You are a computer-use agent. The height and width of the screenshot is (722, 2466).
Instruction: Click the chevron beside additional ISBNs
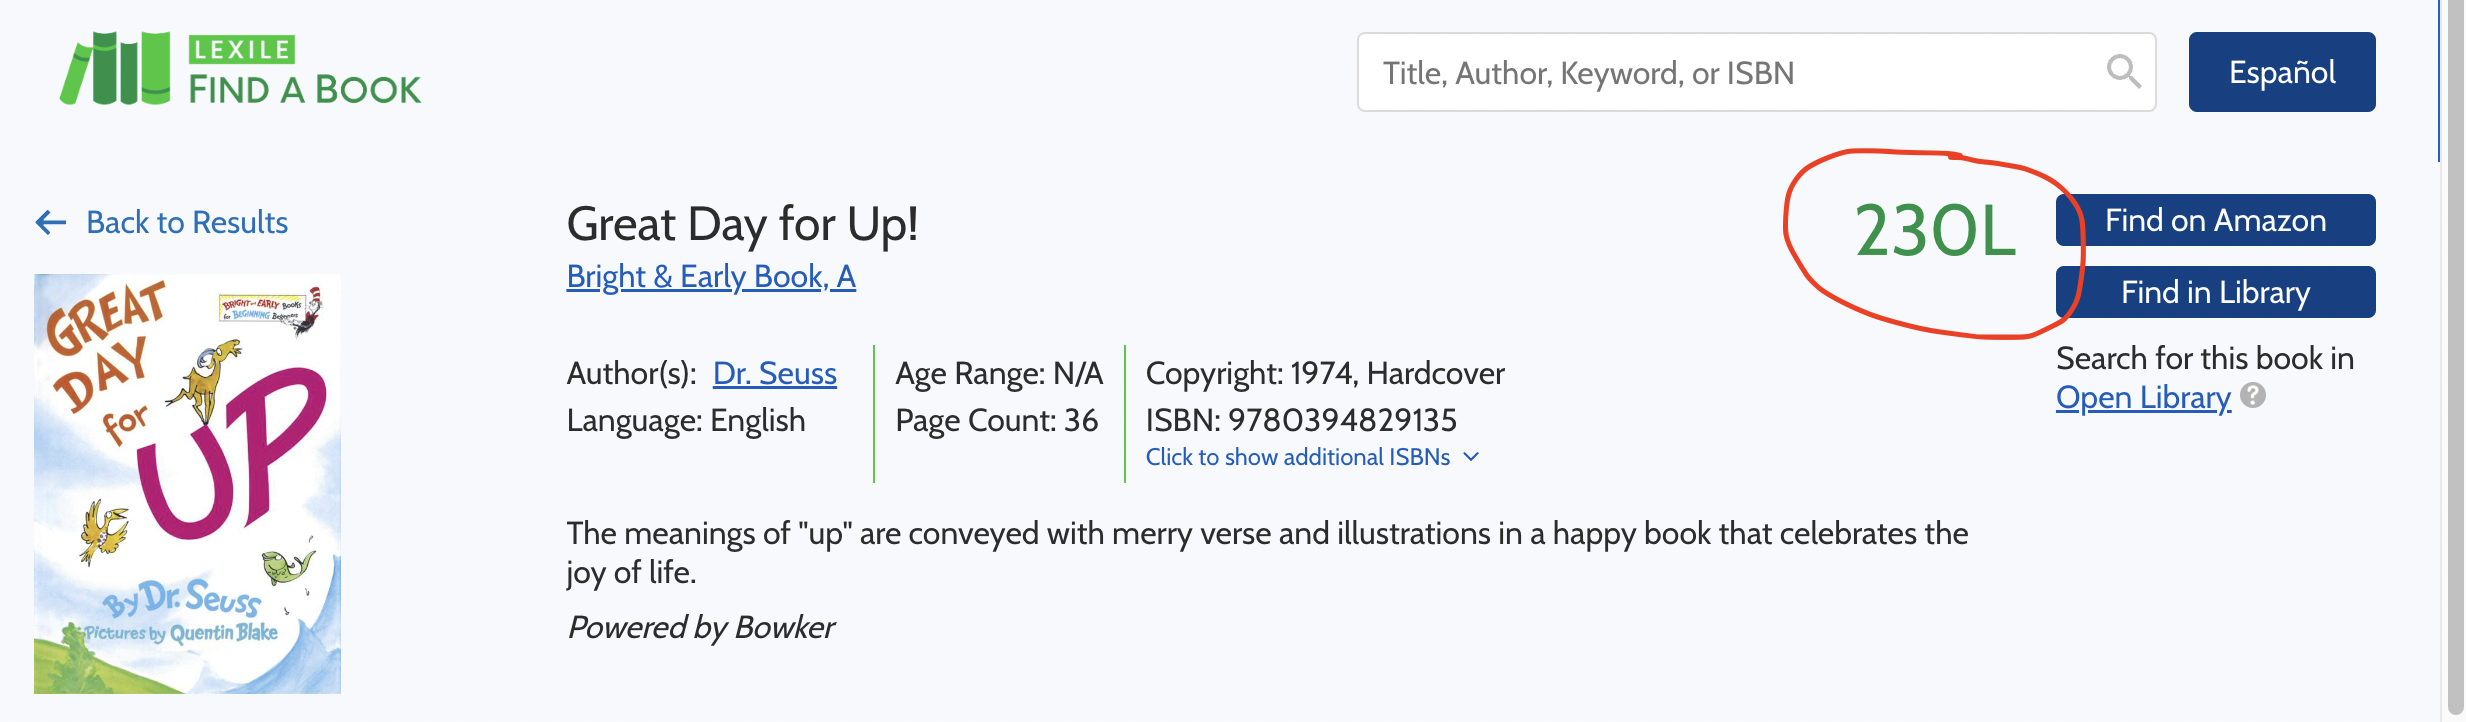click(x=1471, y=457)
